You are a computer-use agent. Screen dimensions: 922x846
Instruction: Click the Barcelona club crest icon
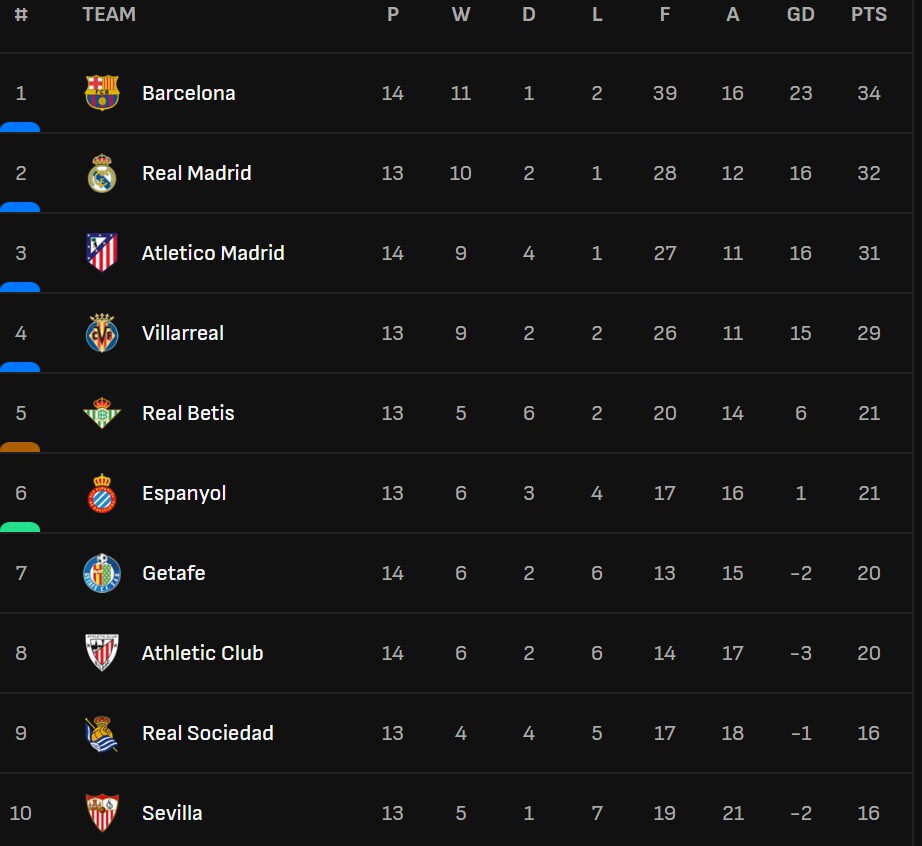pyautogui.click(x=102, y=93)
